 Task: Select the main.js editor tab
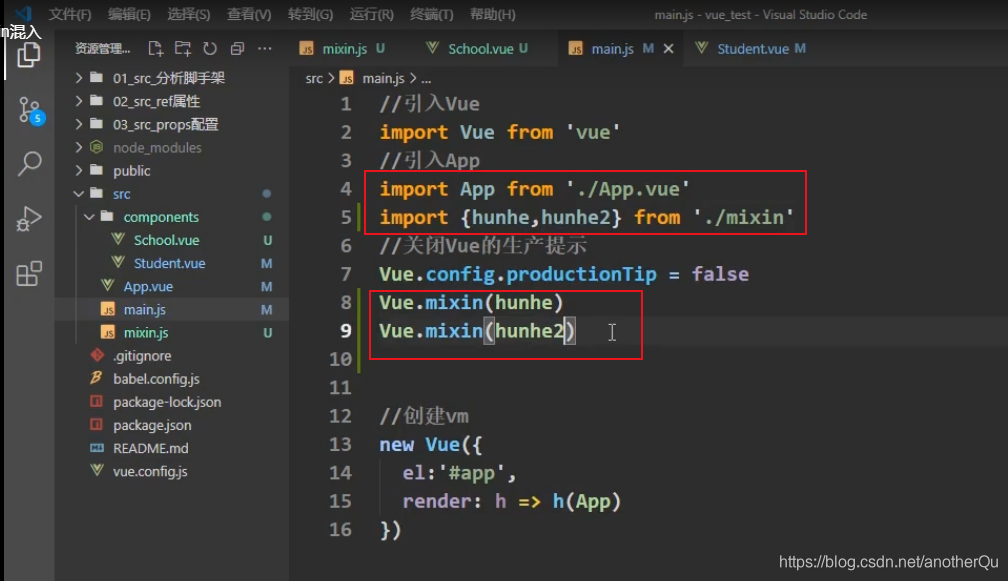pyautogui.click(x=611, y=49)
